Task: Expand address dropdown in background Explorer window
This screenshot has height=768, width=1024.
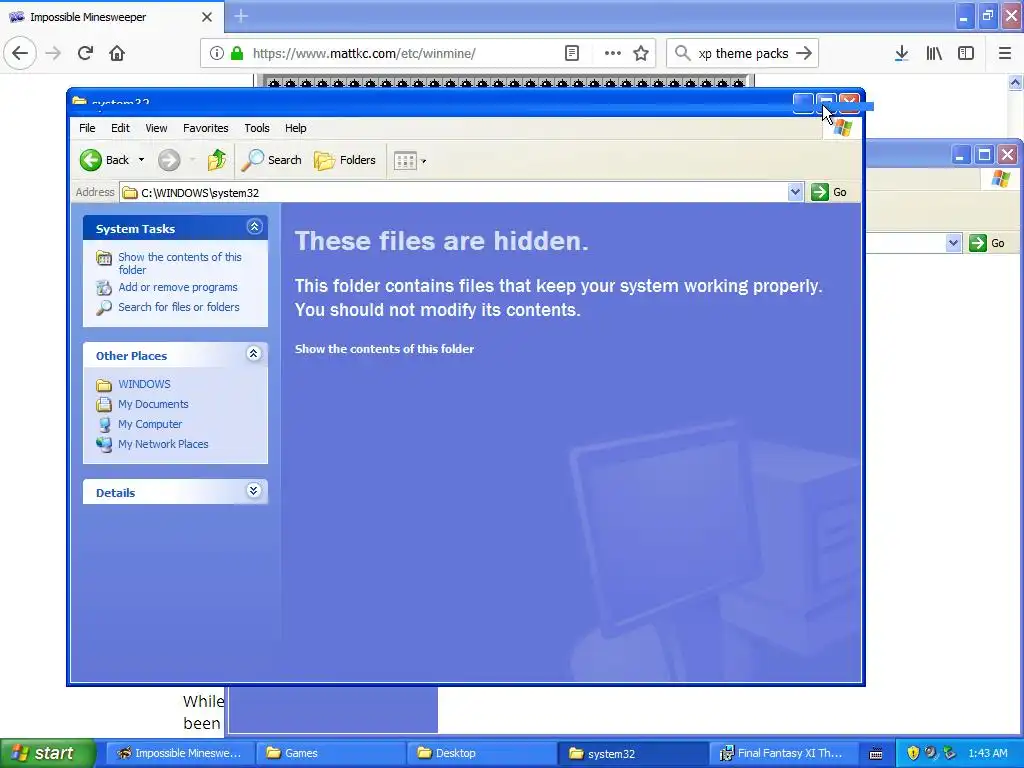Action: [x=953, y=243]
